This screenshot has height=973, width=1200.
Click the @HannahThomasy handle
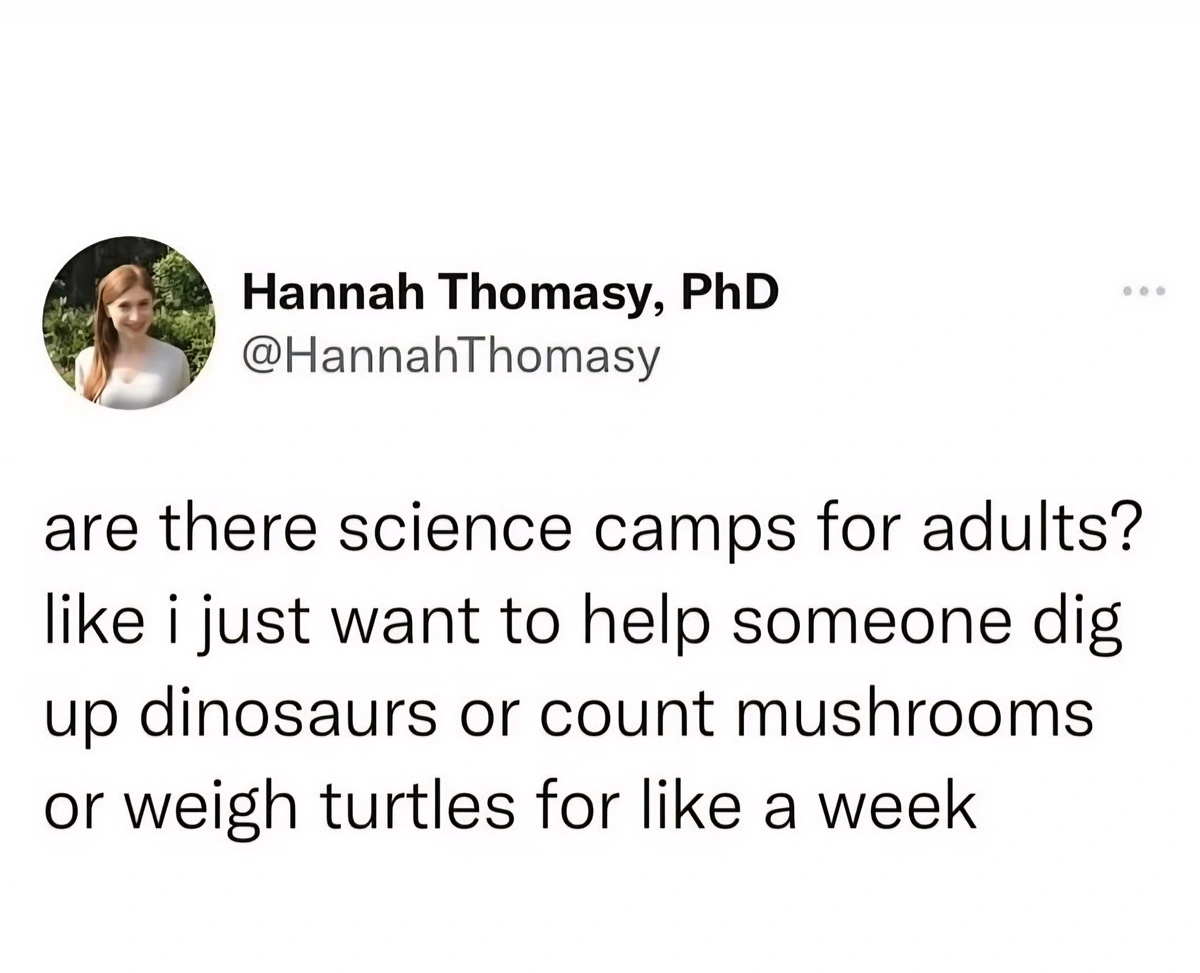pyautogui.click(x=452, y=355)
